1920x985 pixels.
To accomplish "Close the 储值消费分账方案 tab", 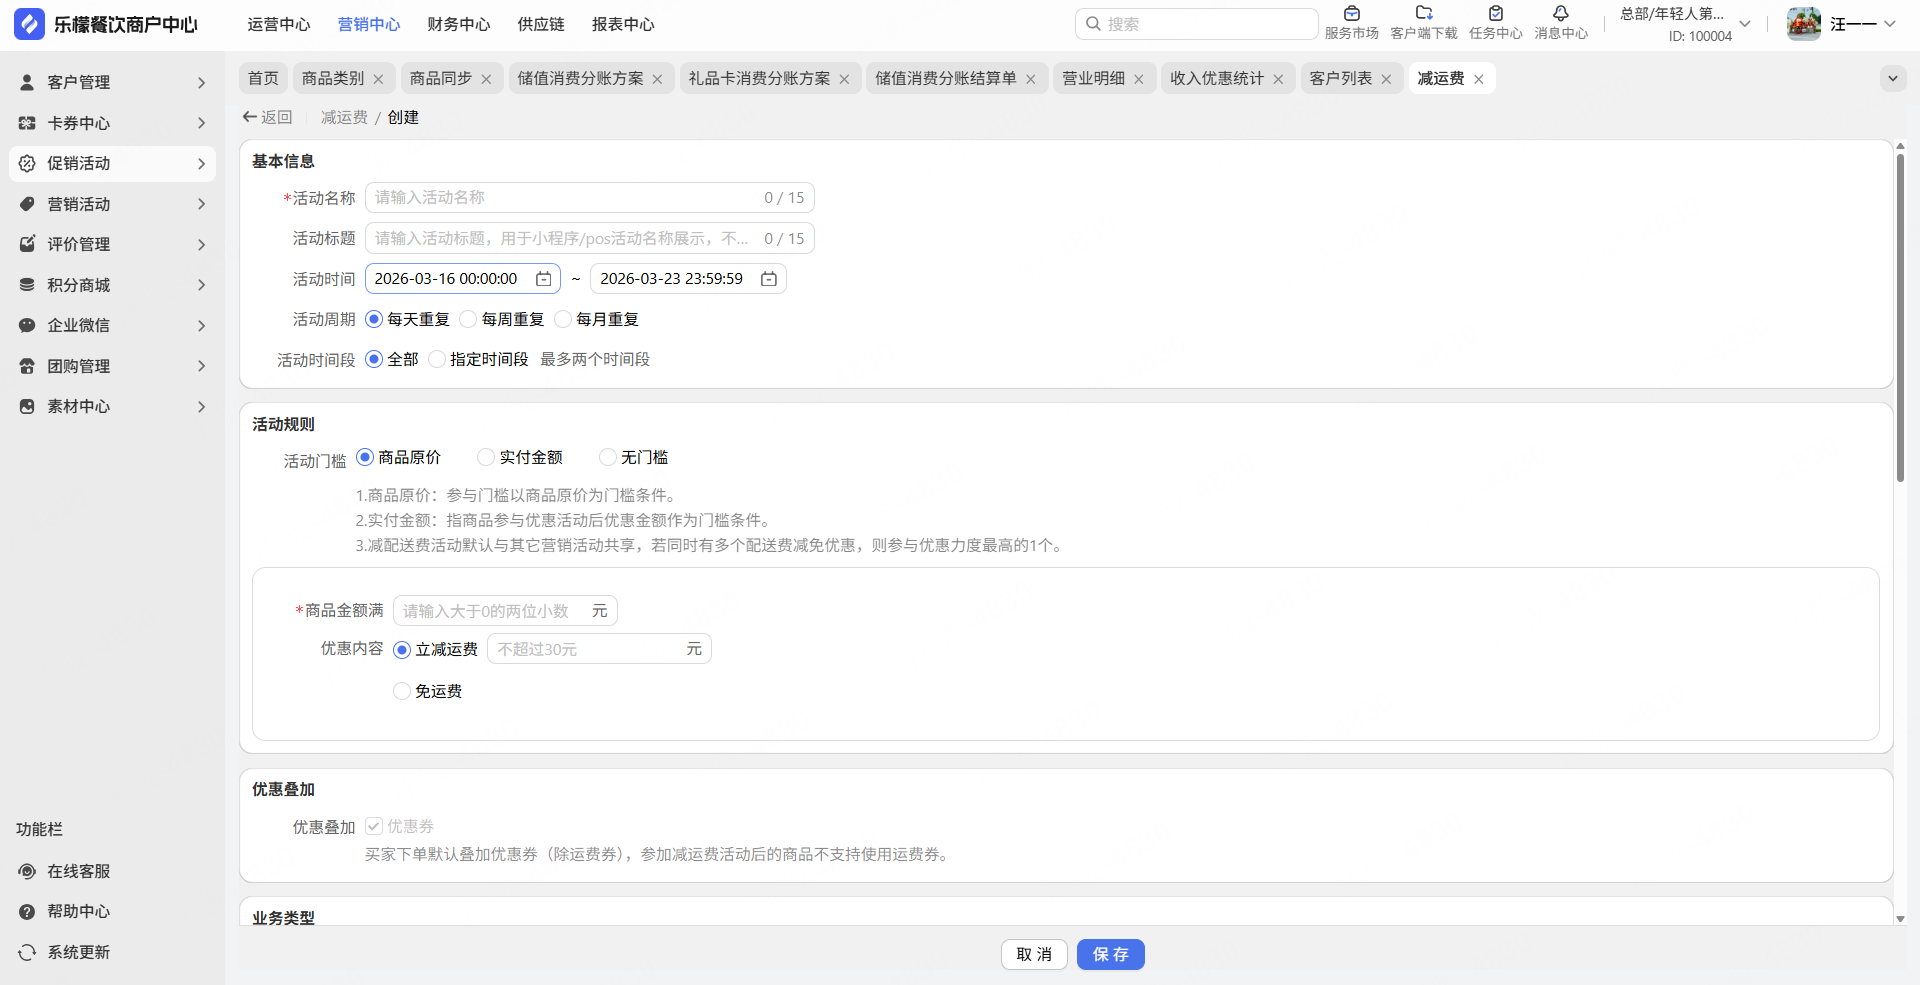I will point(657,79).
